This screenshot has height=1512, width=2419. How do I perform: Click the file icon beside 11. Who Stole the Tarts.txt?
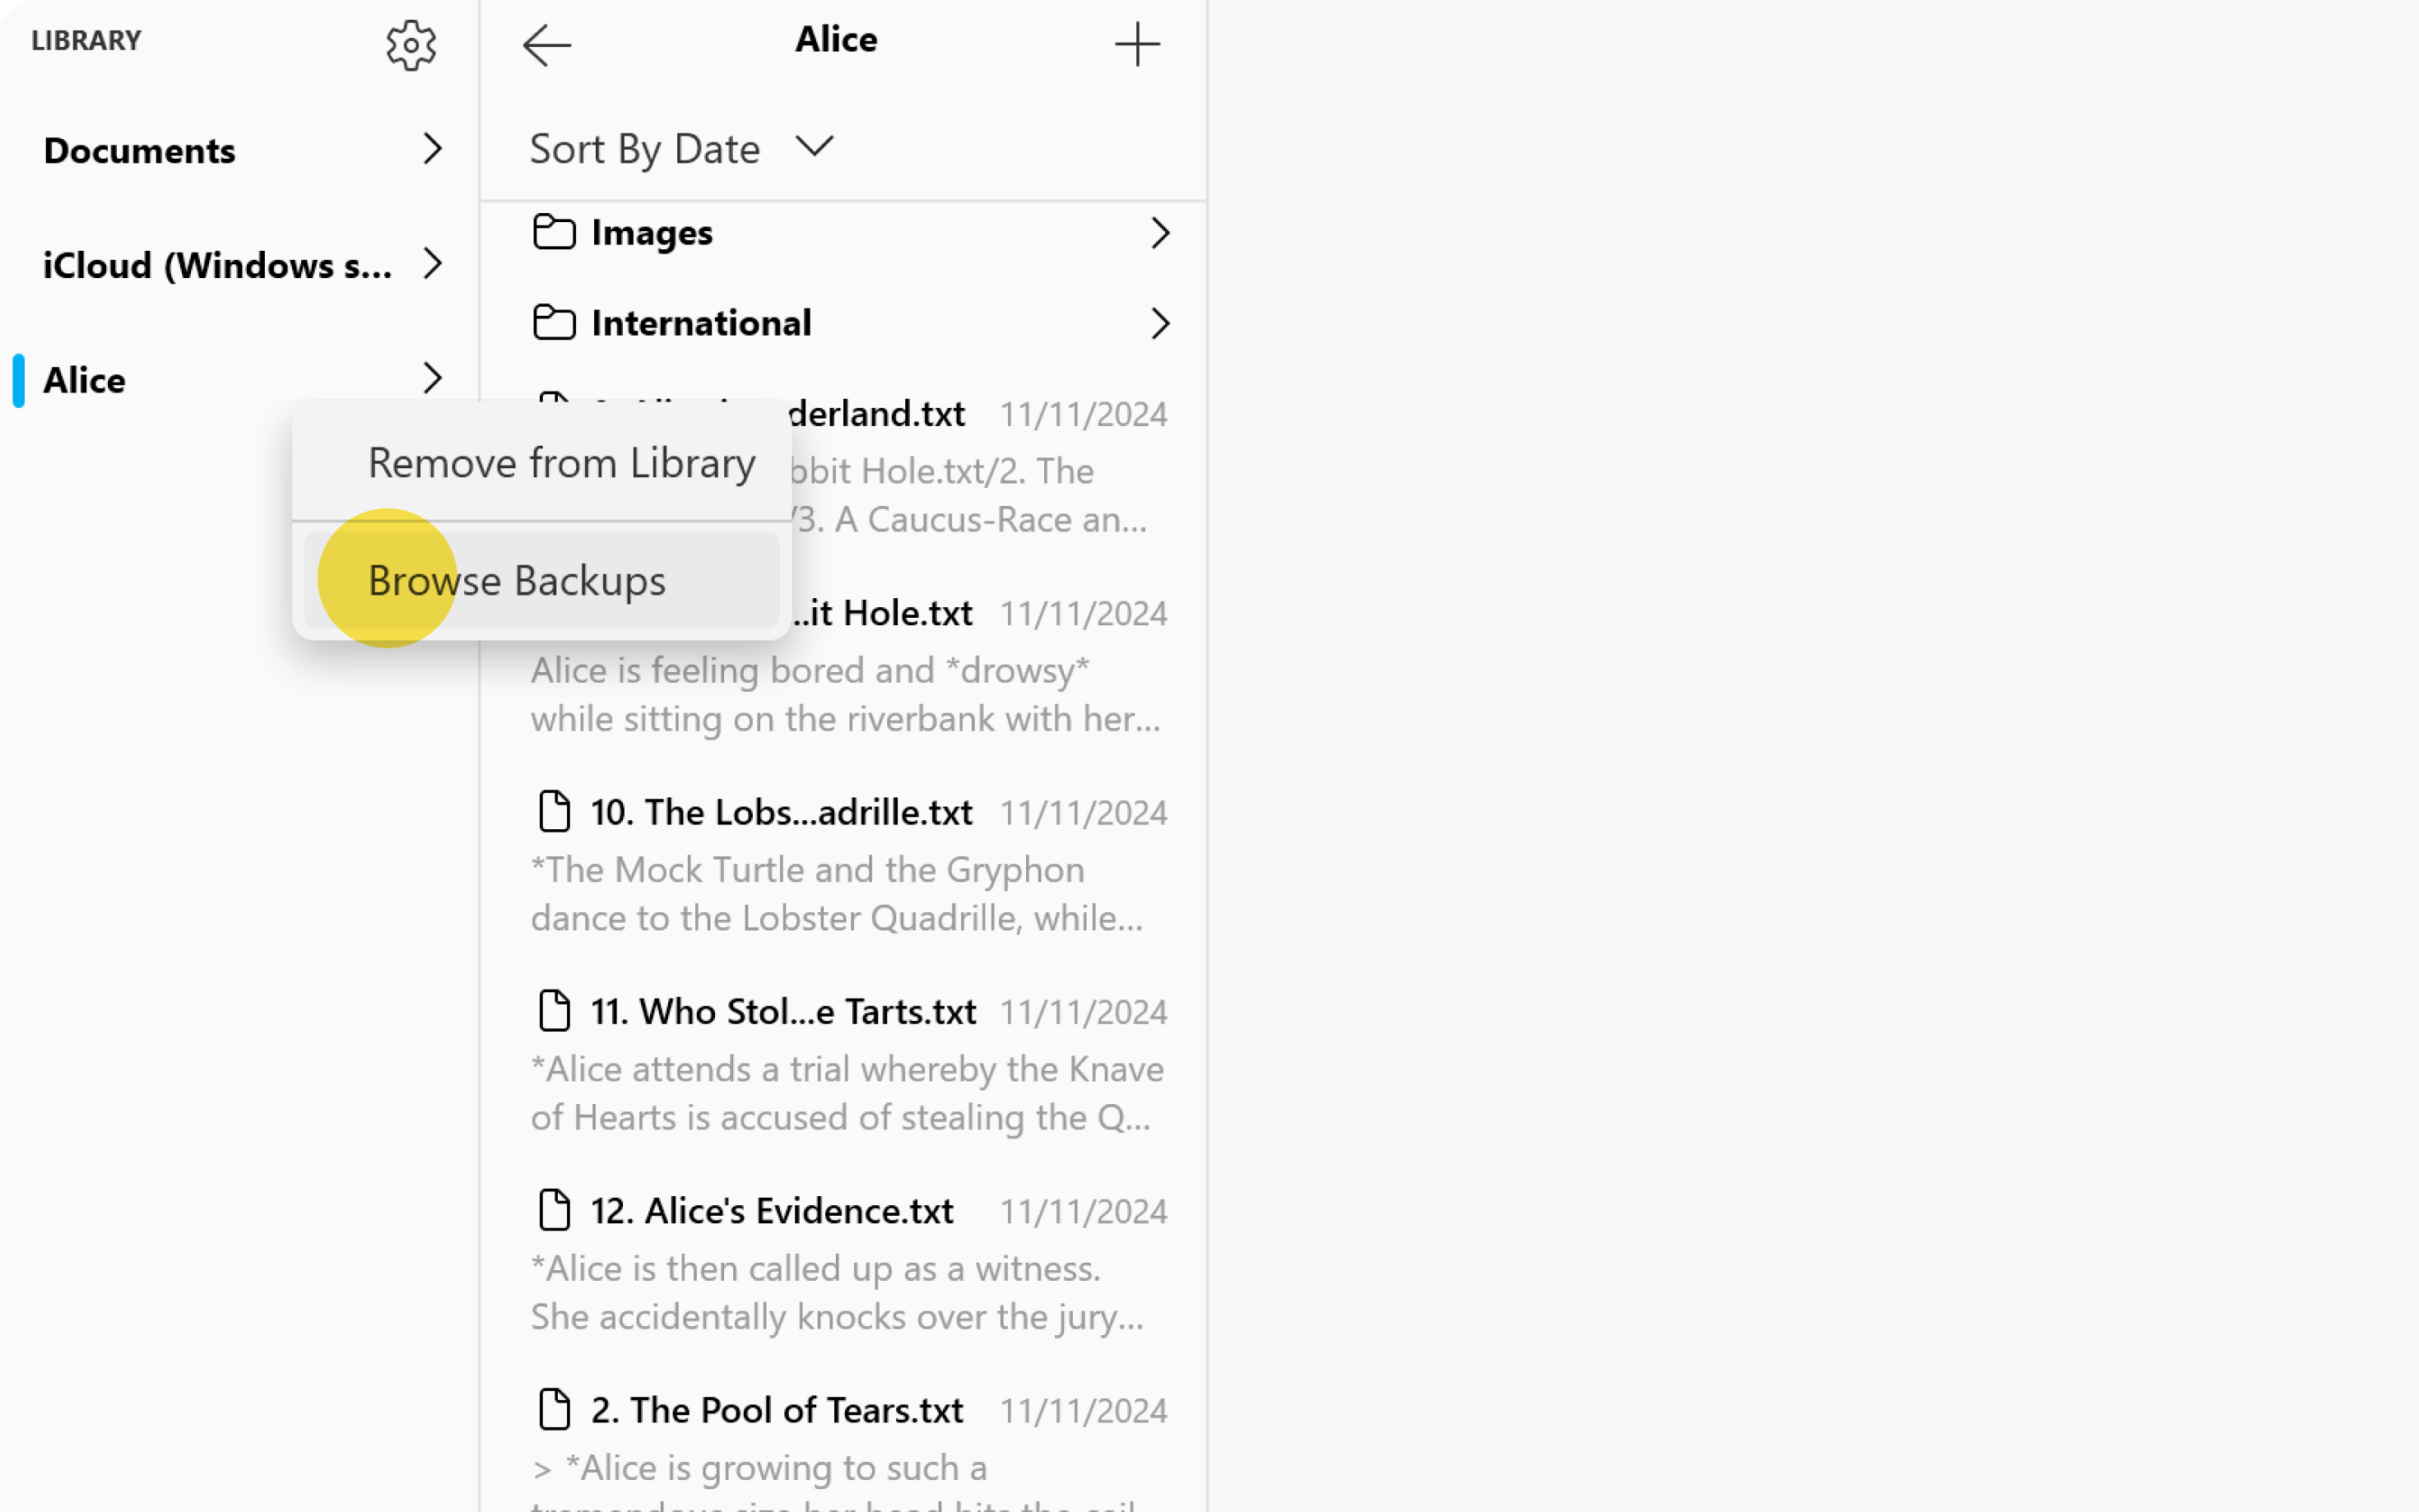pyautogui.click(x=554, y=1011)
